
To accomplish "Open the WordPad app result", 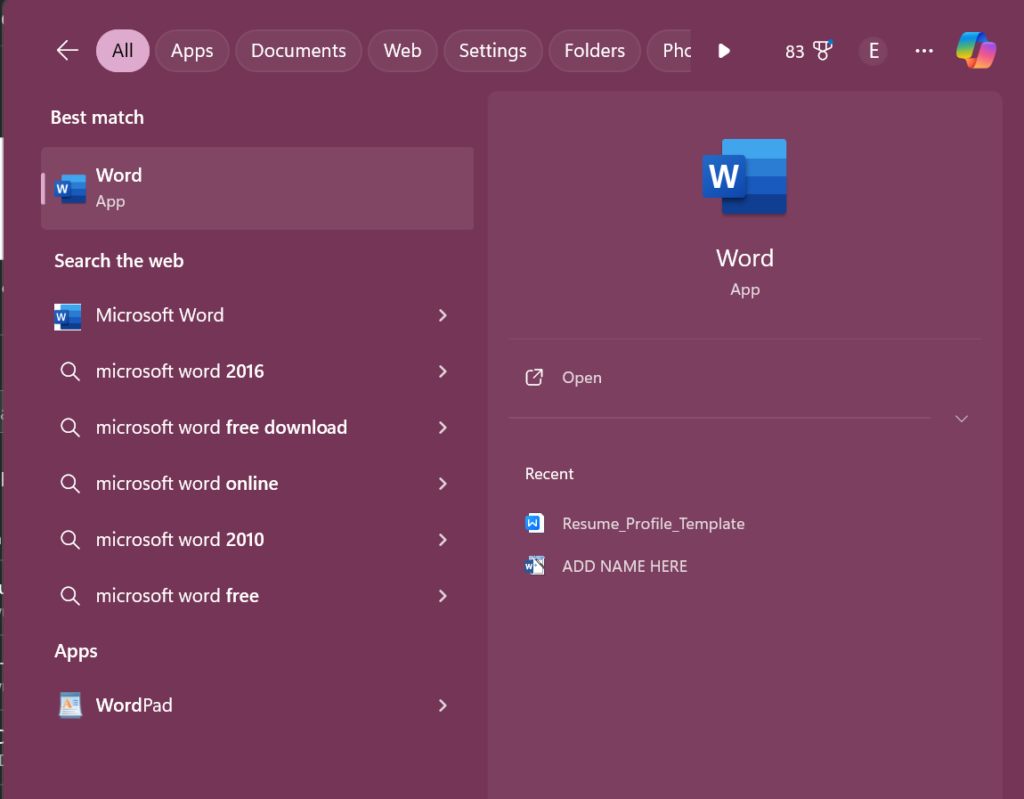I will click(256, 706).
